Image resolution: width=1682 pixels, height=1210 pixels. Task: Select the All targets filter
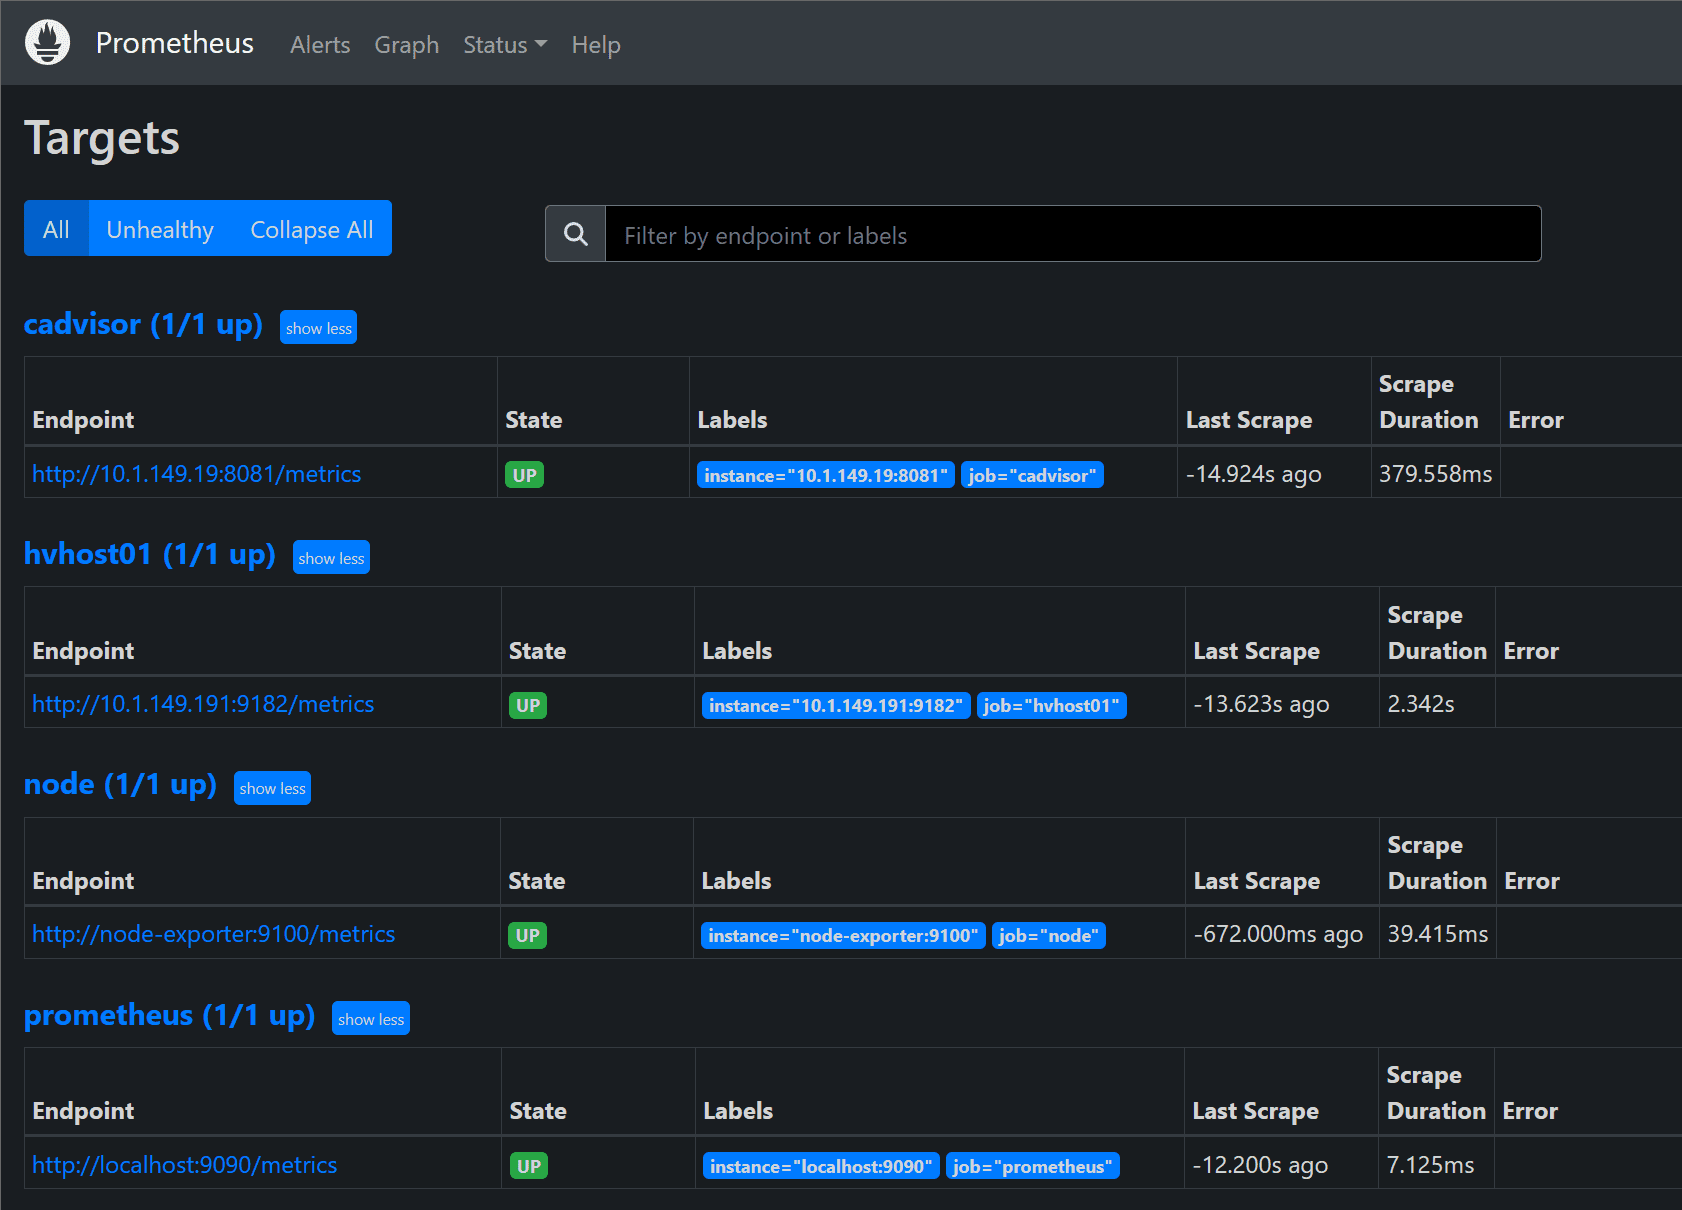point(56,229)
